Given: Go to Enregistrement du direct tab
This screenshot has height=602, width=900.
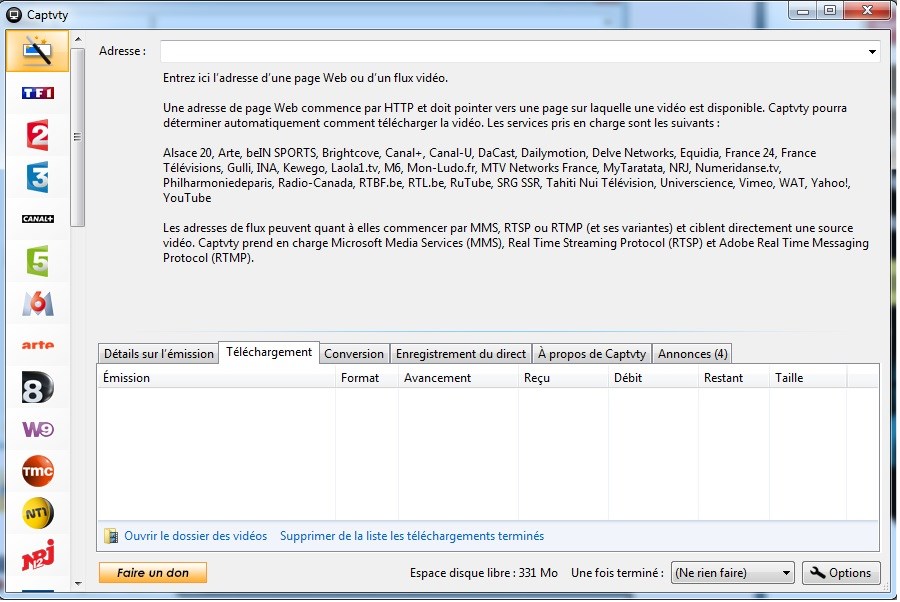Looking at the screenshot, I should pos(460,354).
